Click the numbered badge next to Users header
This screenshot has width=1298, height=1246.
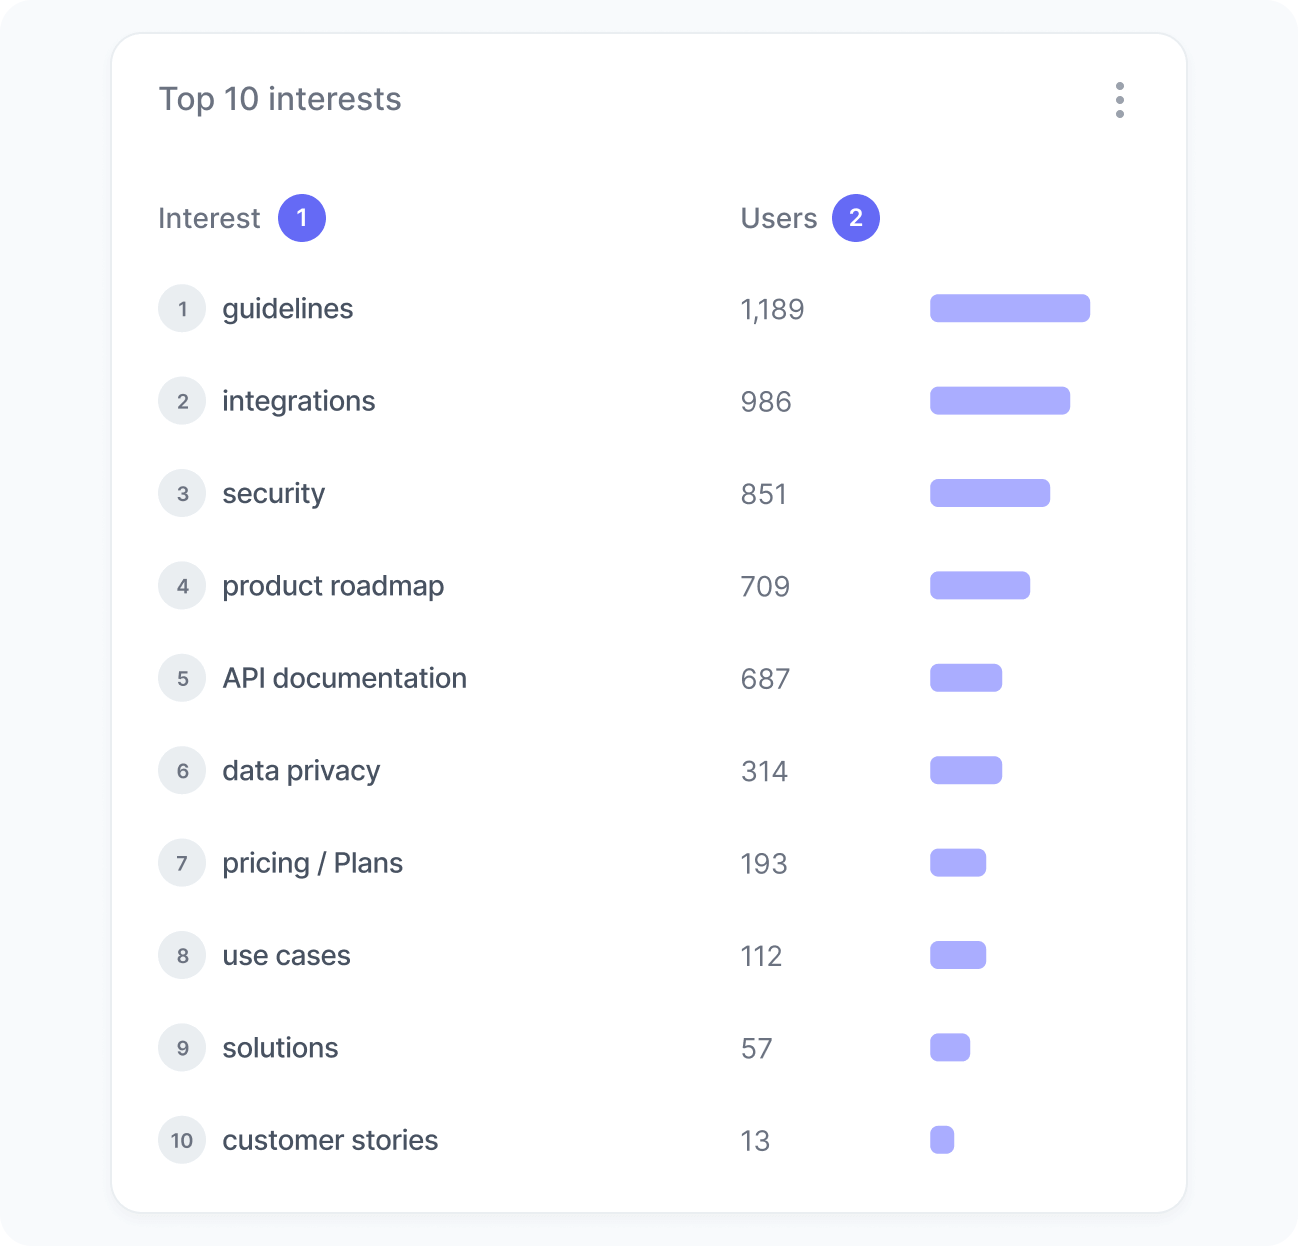tap(855, 218)
